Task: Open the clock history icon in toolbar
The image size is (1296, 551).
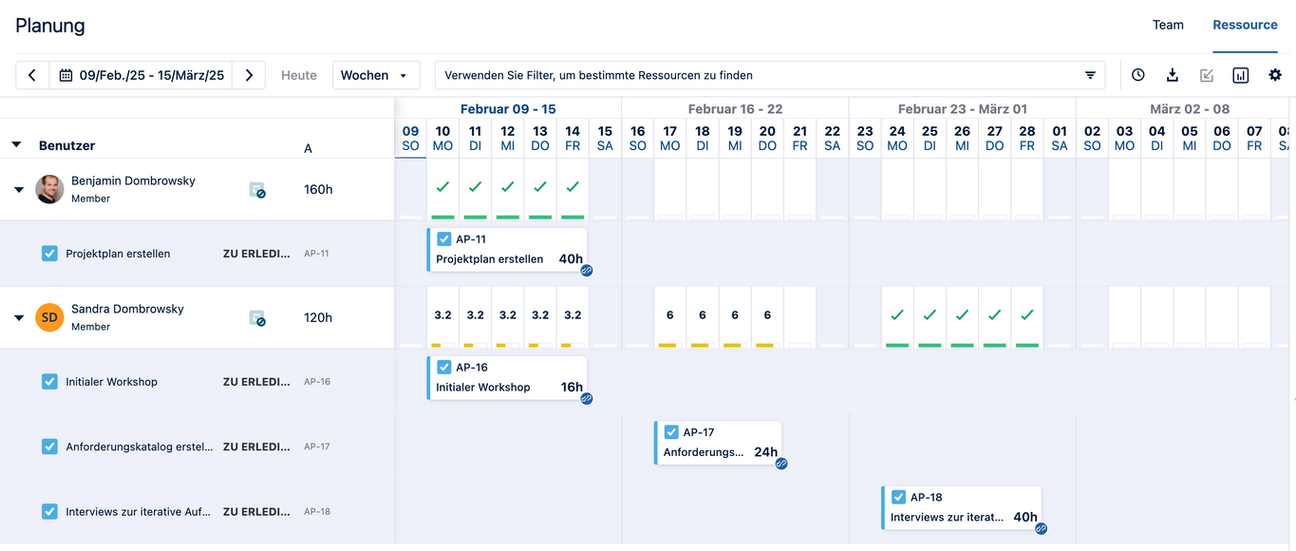Action: [1138, 75]
